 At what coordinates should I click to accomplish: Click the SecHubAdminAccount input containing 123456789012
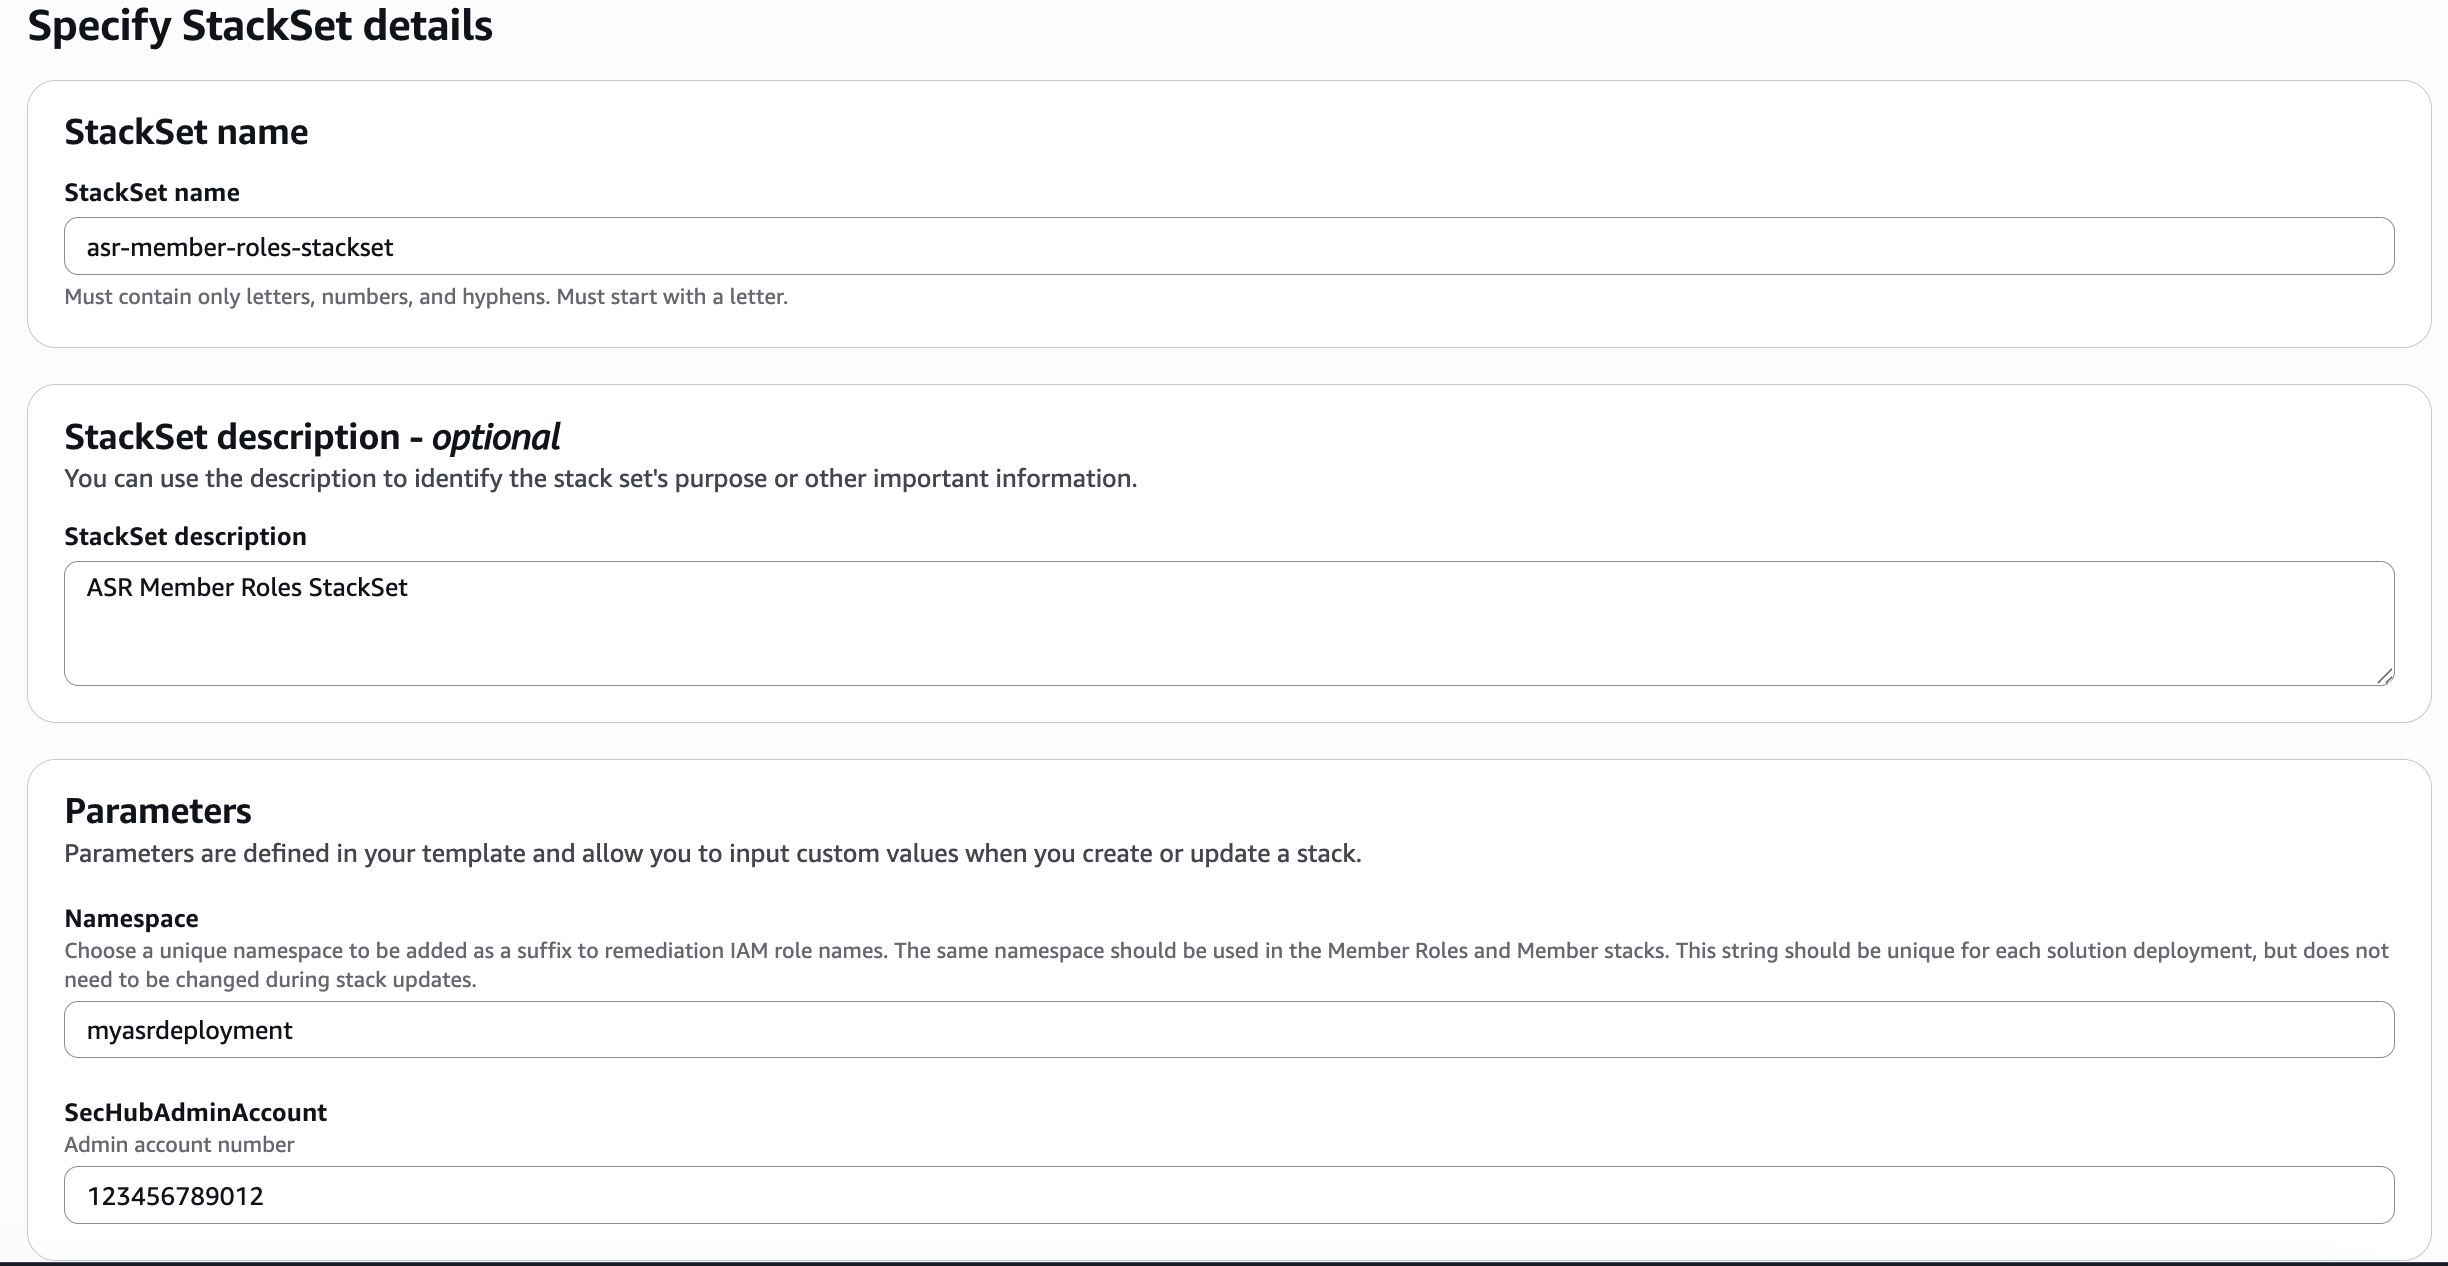(x=1228, y=1195)
